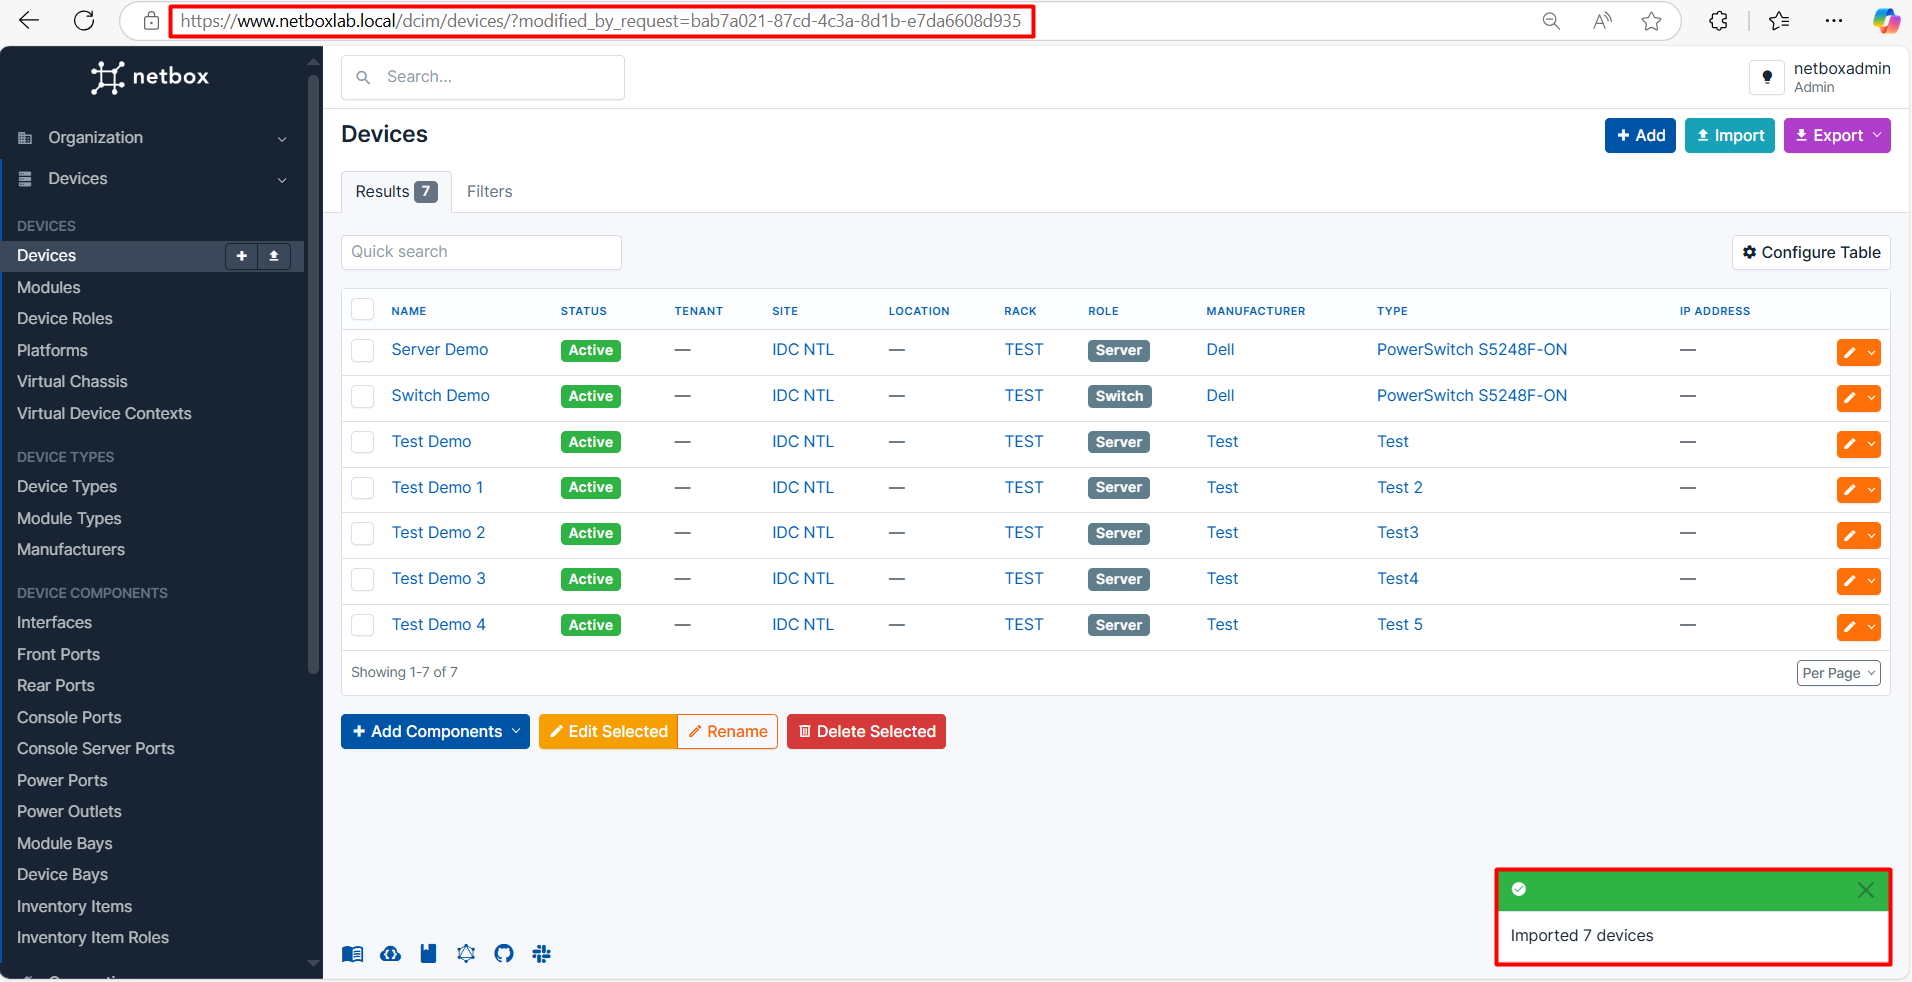Open Interfaces in sidebar
Screen dimensions: 1912x982
coord(54,623)
